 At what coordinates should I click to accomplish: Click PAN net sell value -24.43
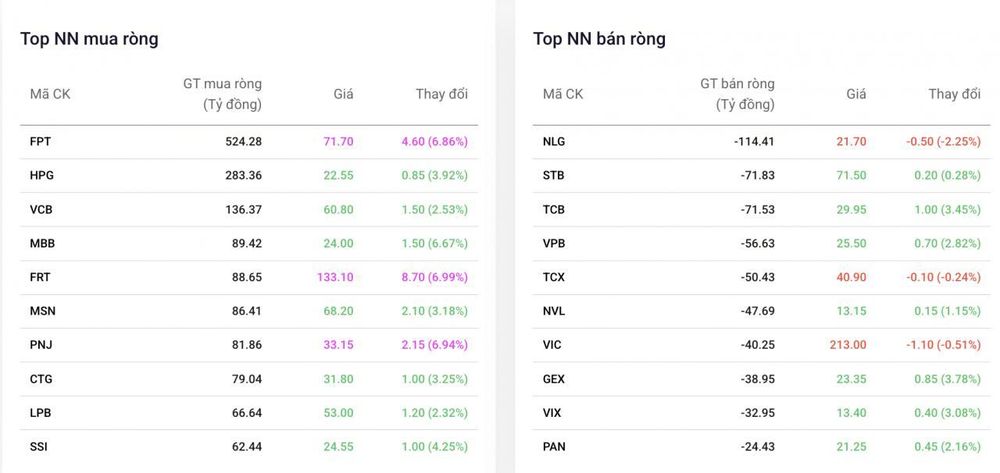pyautogui.click(x=758, y=447)
